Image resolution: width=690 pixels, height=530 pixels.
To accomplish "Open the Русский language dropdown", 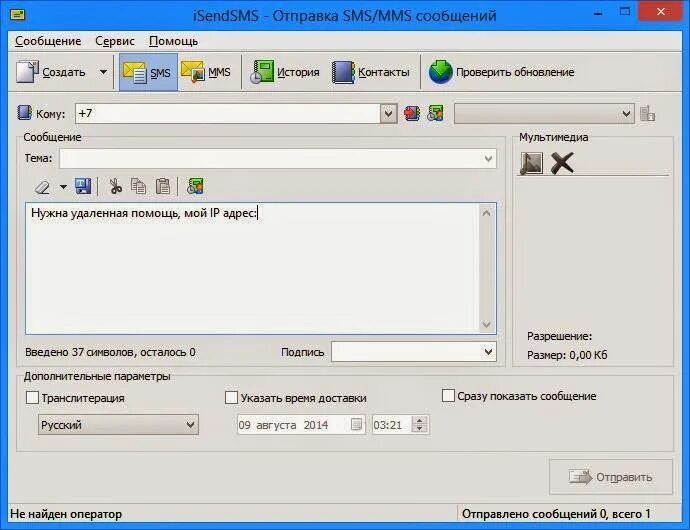I will (118, 425).
